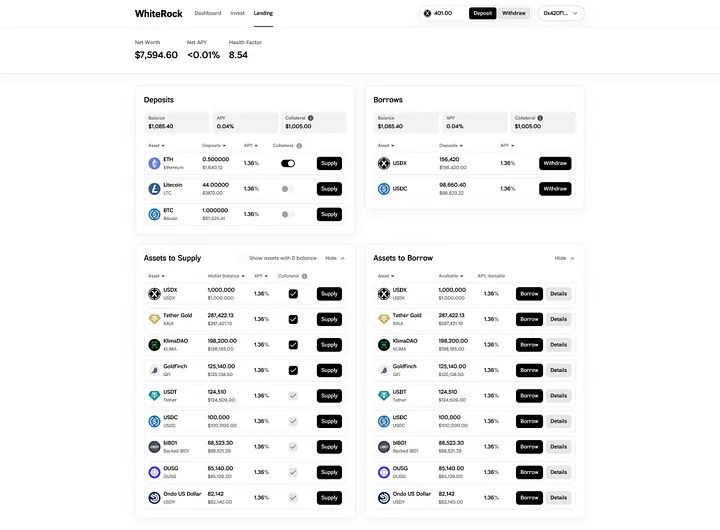Sort by Wallet Balance column in Assets to Supply

[225, 276]
